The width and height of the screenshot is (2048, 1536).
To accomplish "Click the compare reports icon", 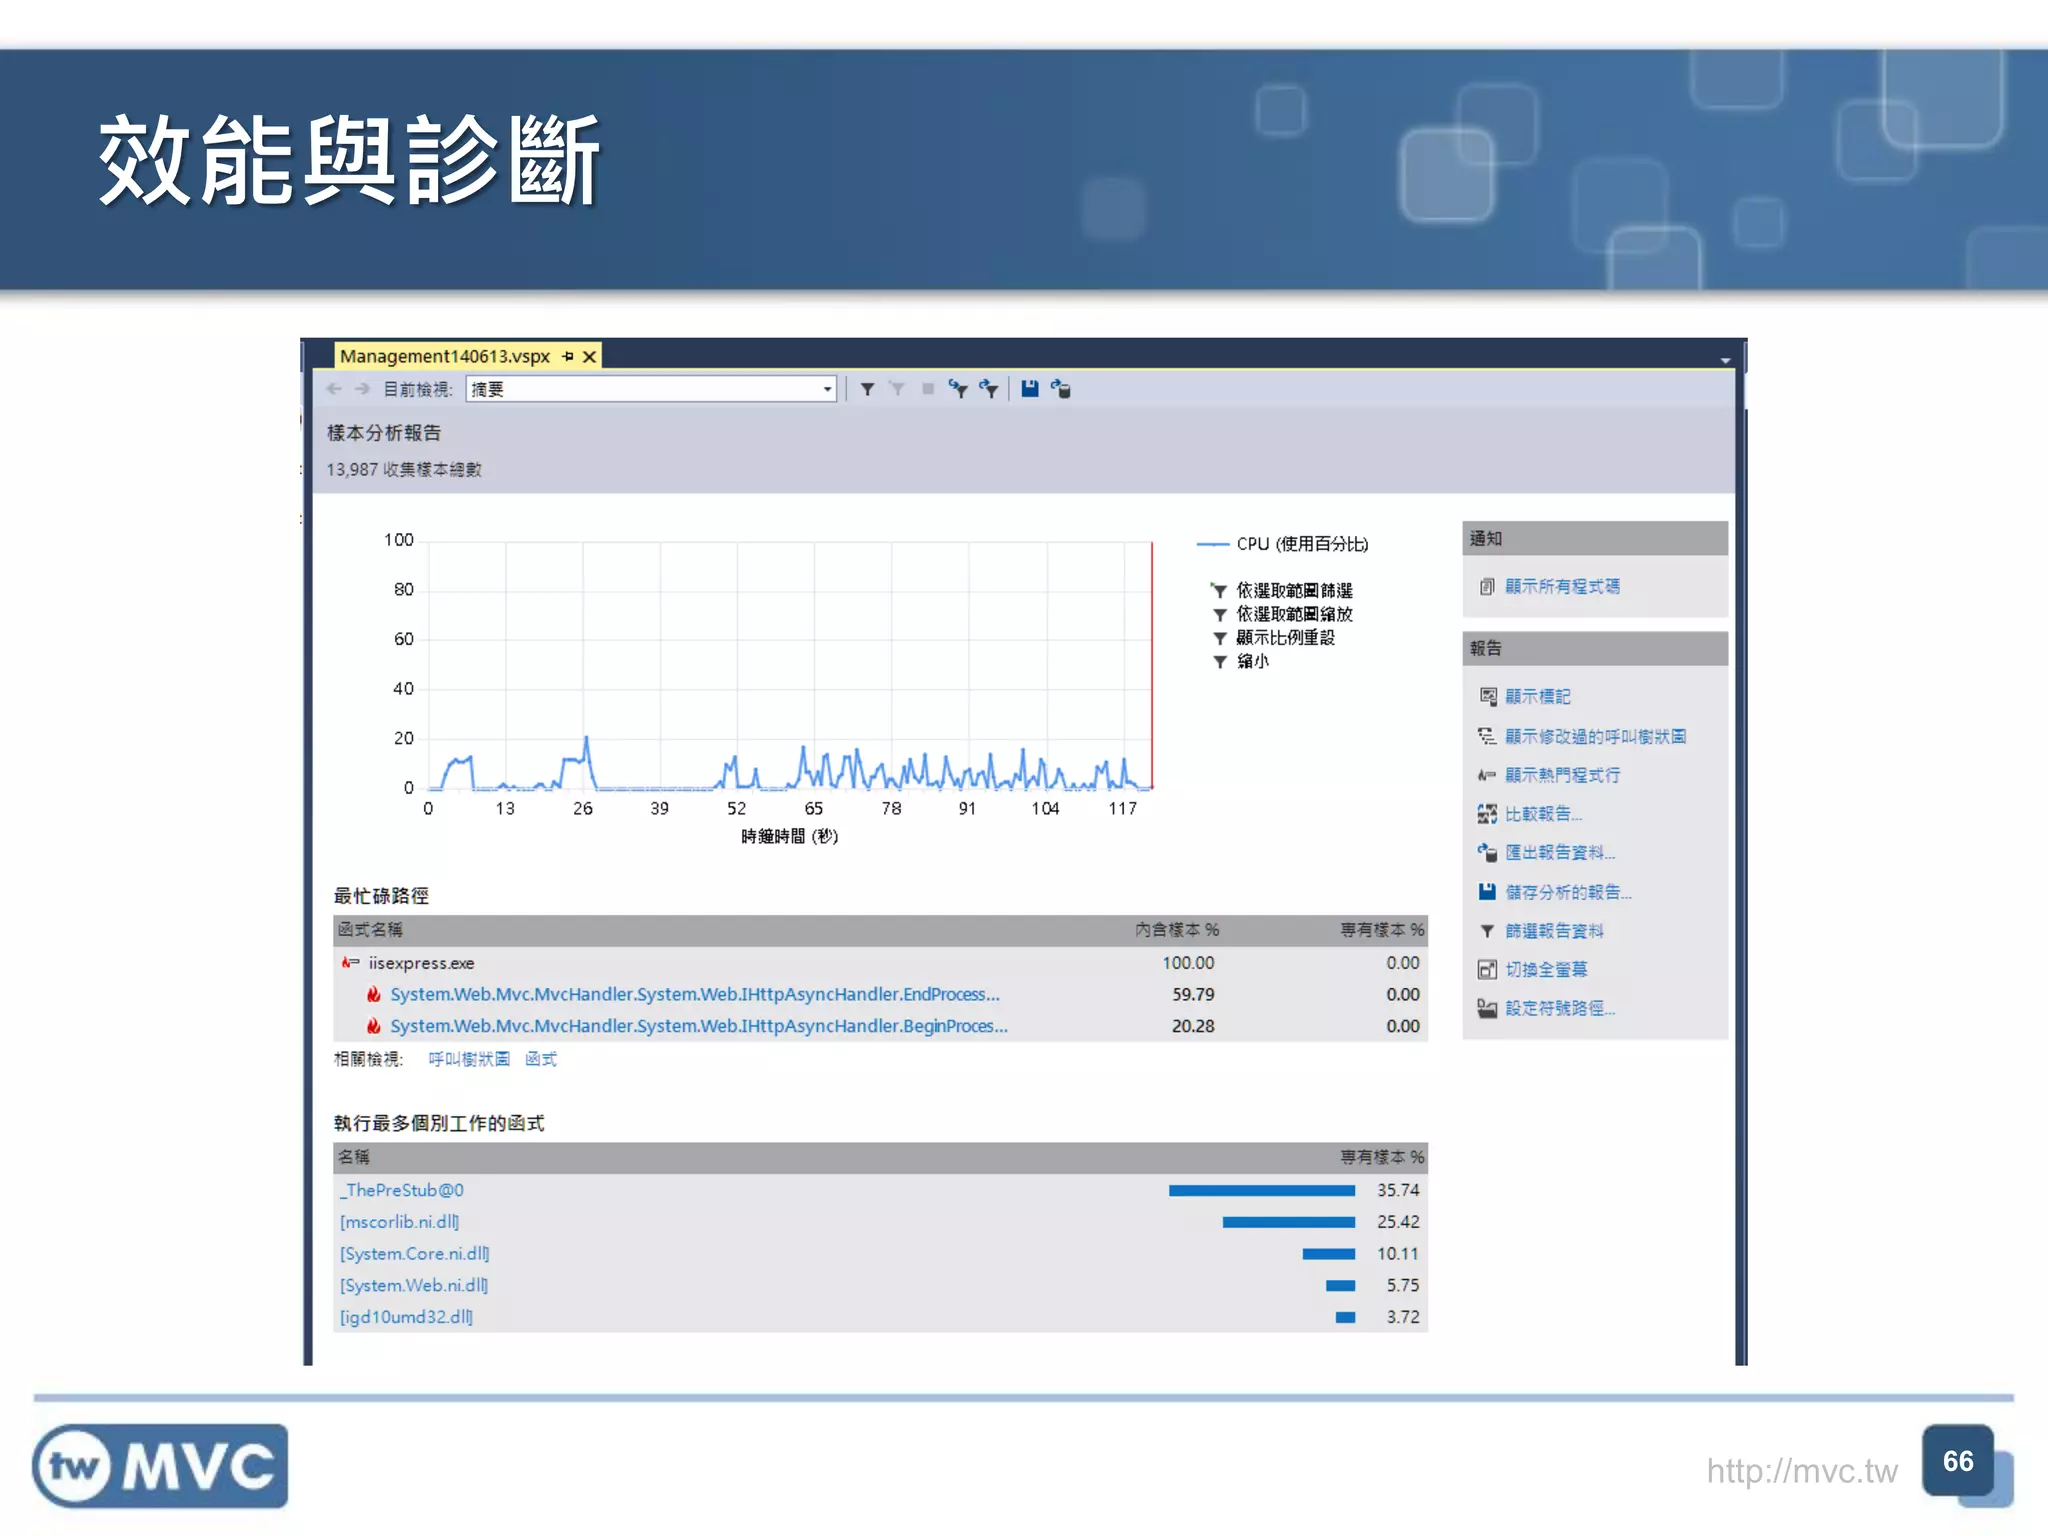I will [x=1488, y=814].
